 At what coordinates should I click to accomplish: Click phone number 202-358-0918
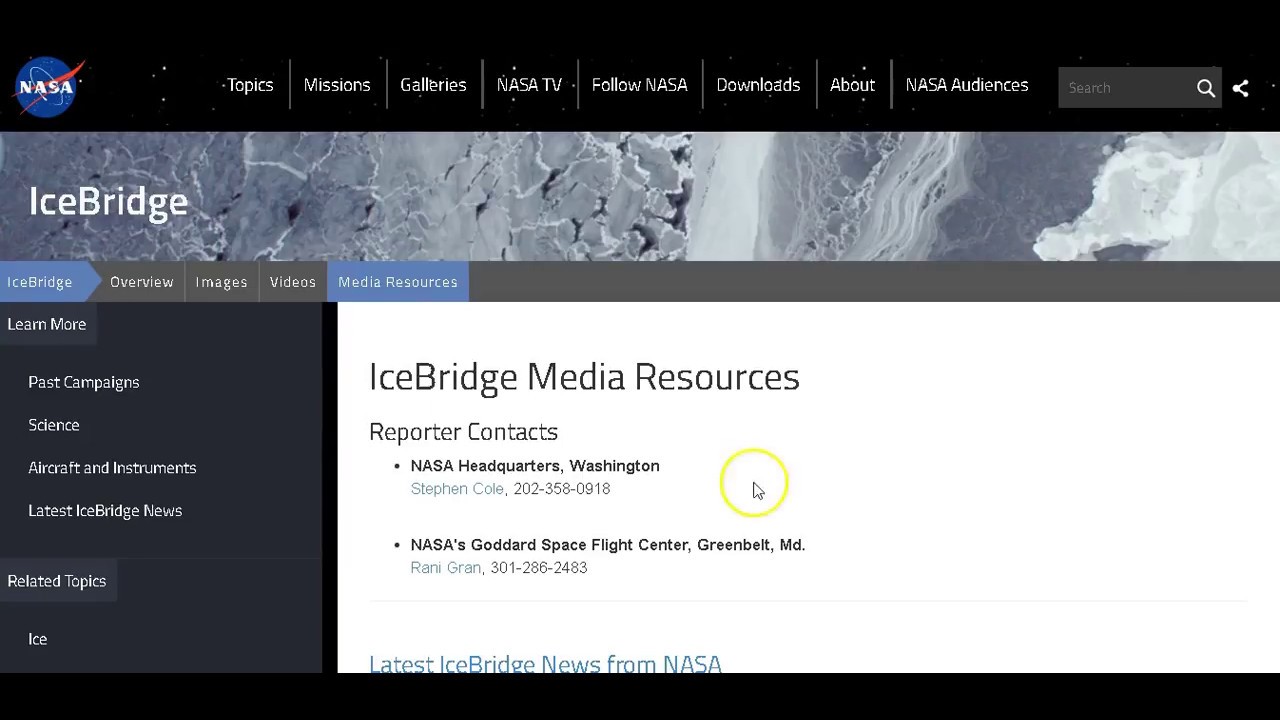(x=562, y=489)
